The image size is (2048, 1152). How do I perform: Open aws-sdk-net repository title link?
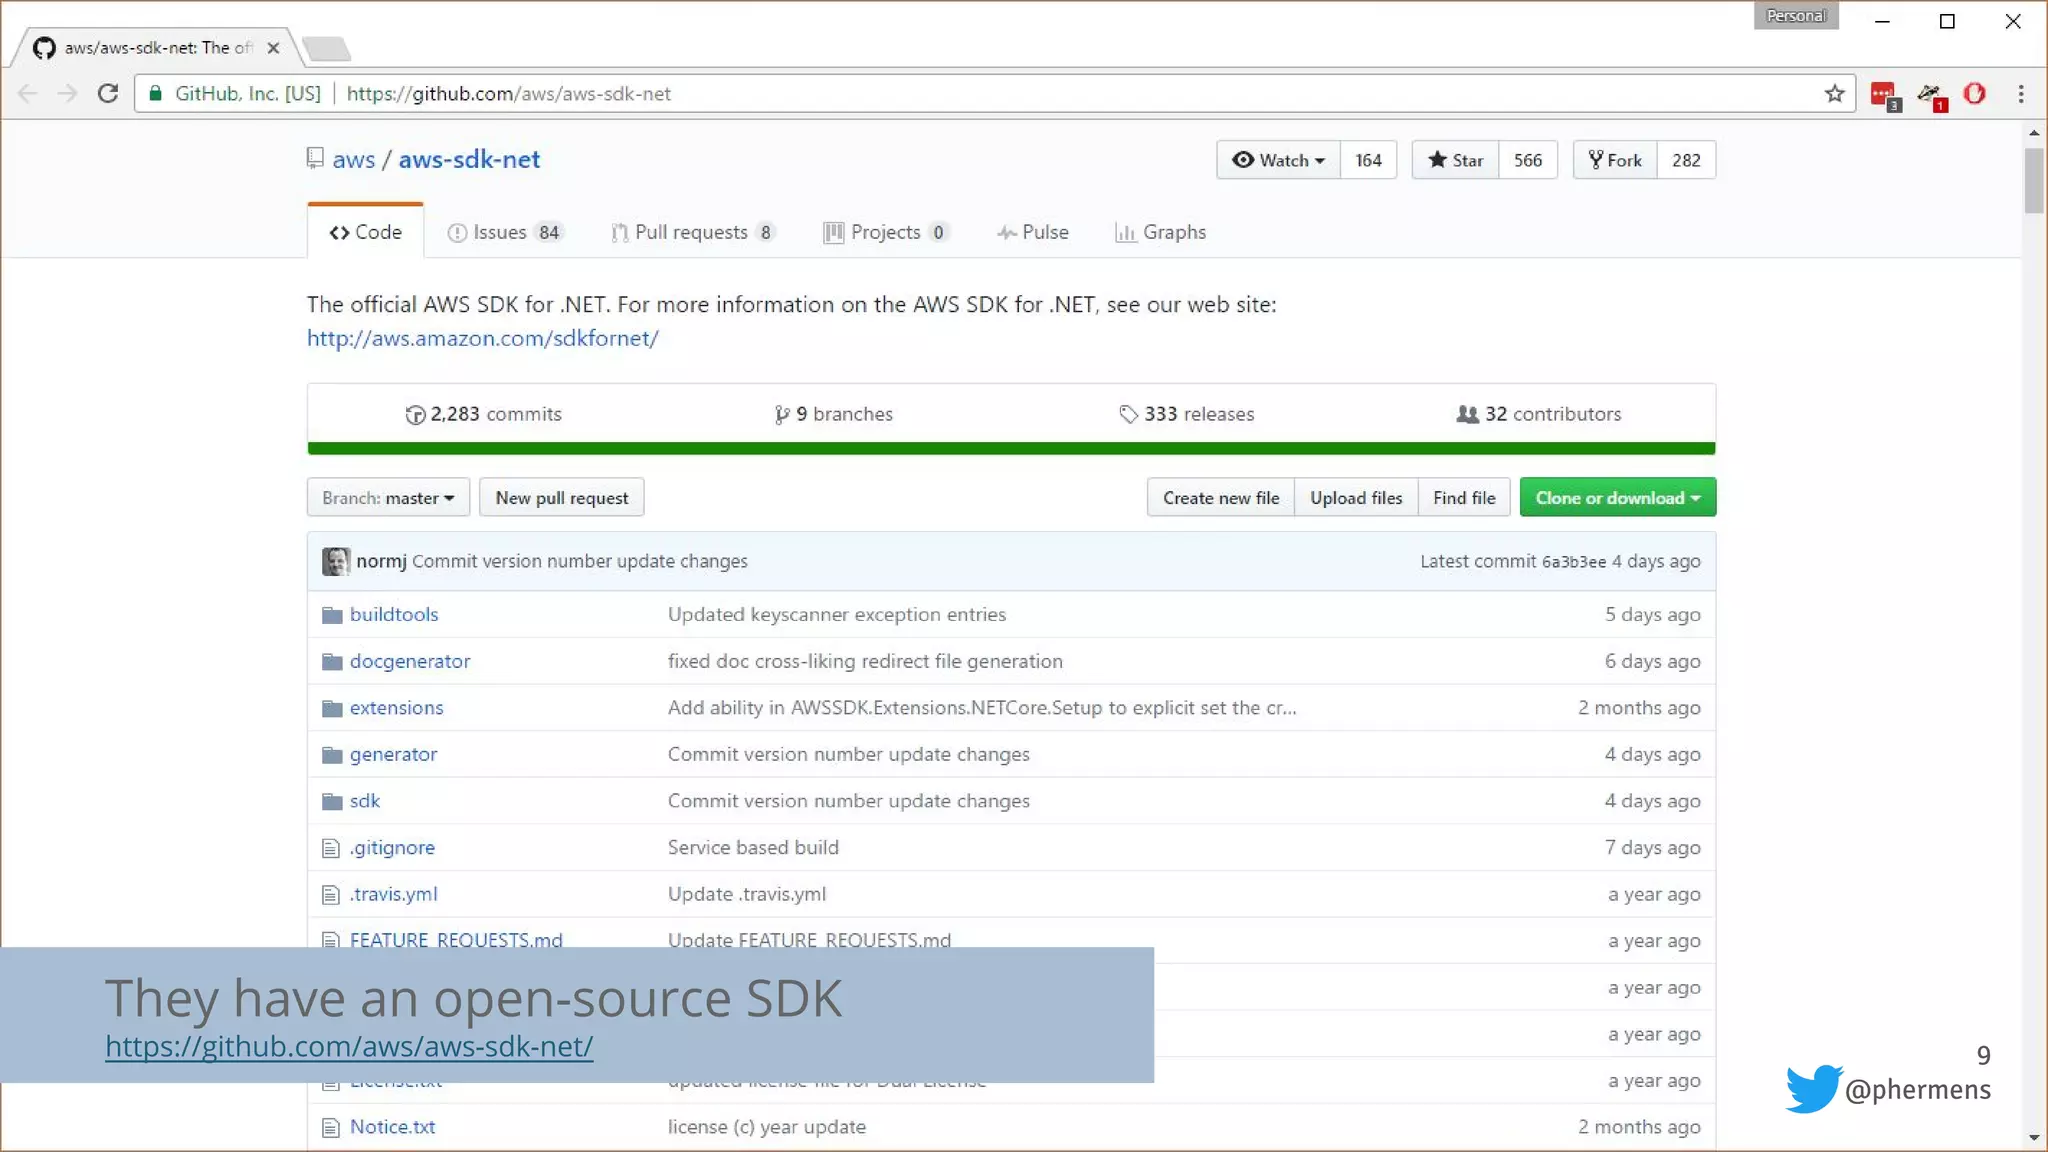(469, 160)
